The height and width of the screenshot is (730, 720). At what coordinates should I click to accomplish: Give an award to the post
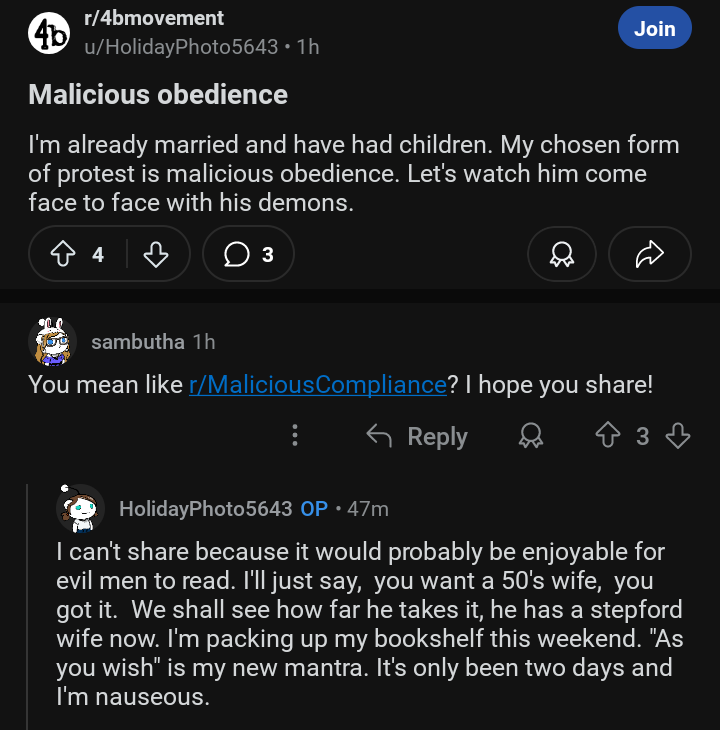[x=561, y=255]
